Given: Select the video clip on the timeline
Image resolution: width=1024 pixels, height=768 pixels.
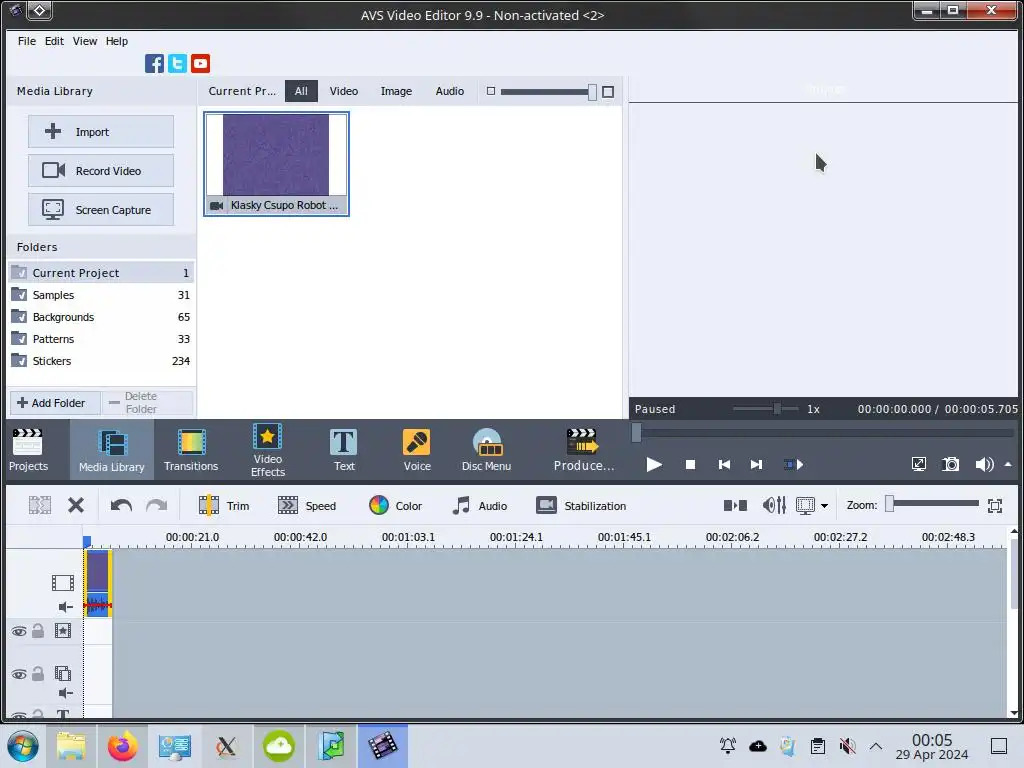Looking at the screenshot, I should tap(97, 583).
